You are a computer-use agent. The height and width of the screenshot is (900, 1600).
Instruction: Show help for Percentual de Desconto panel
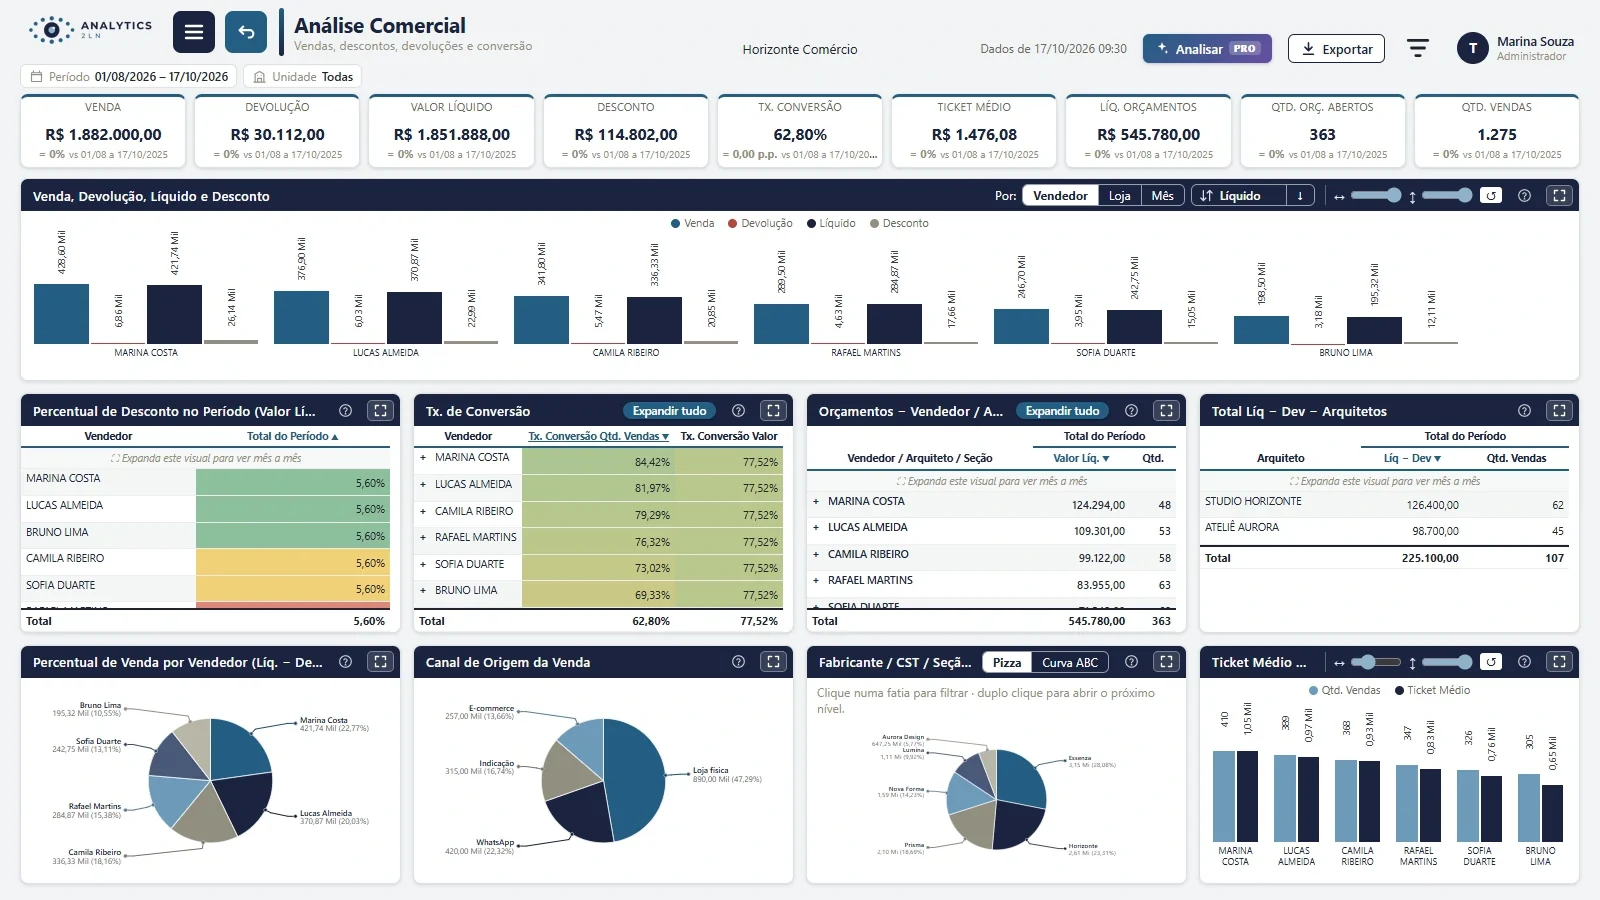pyautogui.click(x=345, y=411)
